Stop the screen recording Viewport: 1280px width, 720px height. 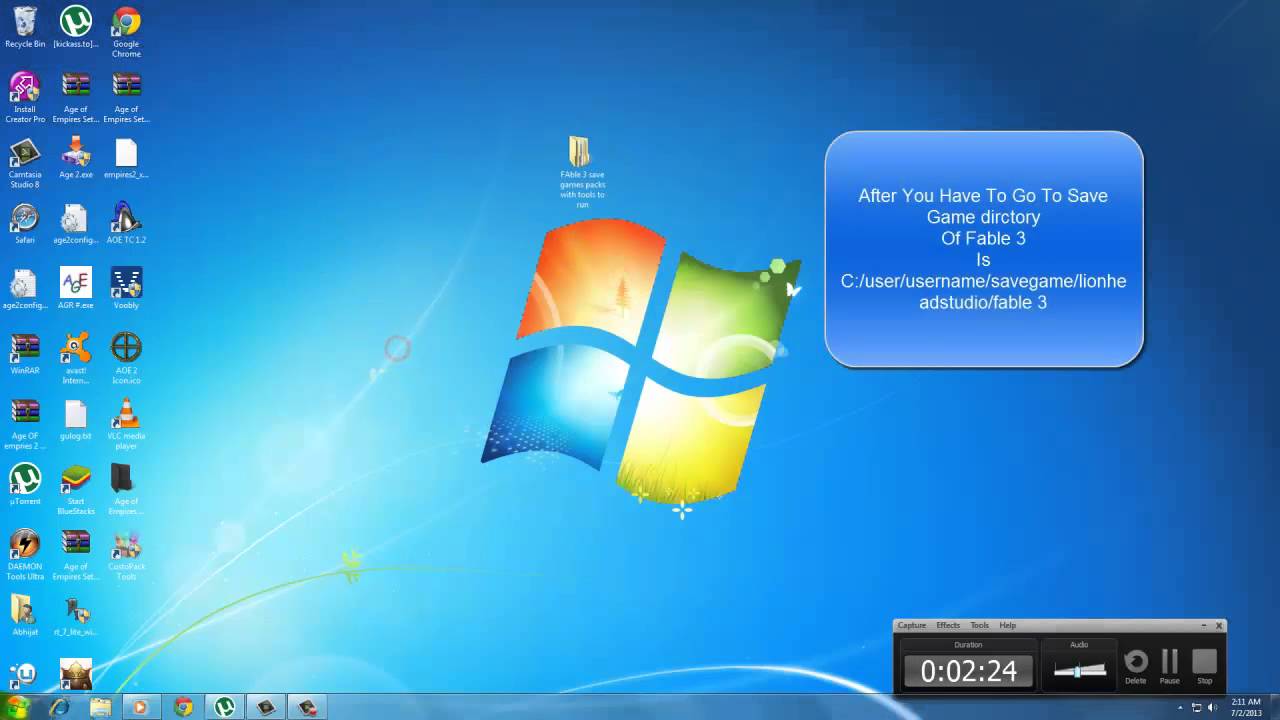coord(1204,666)
